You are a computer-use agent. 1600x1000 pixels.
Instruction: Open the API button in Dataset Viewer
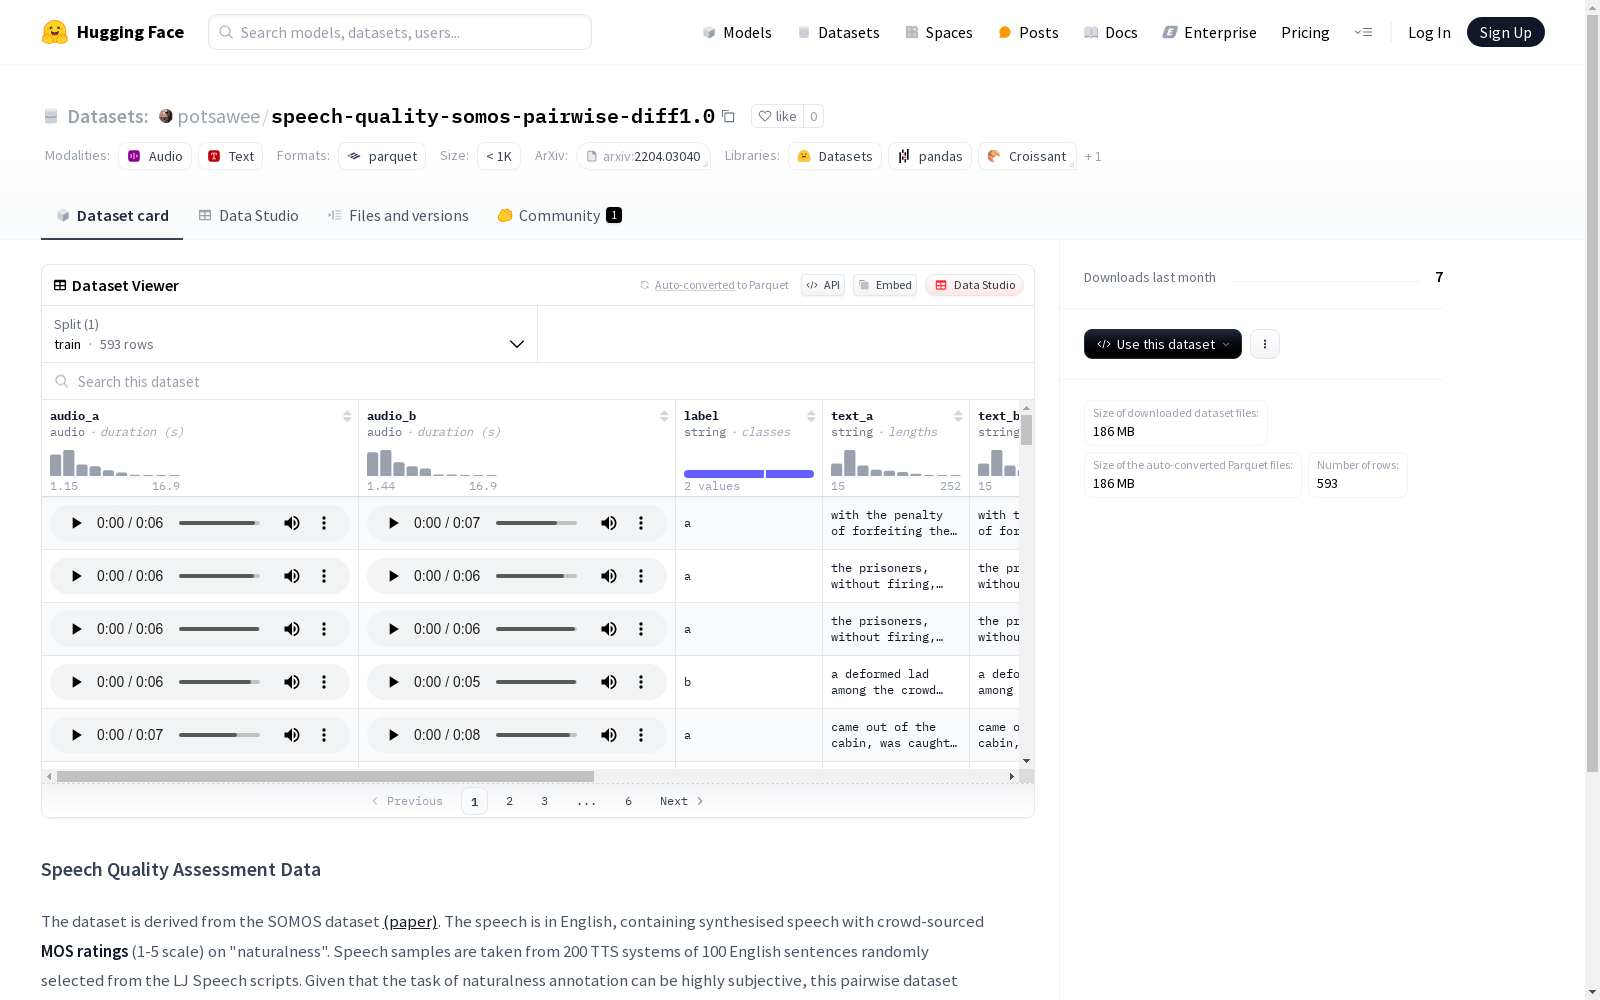click(823, 285)
